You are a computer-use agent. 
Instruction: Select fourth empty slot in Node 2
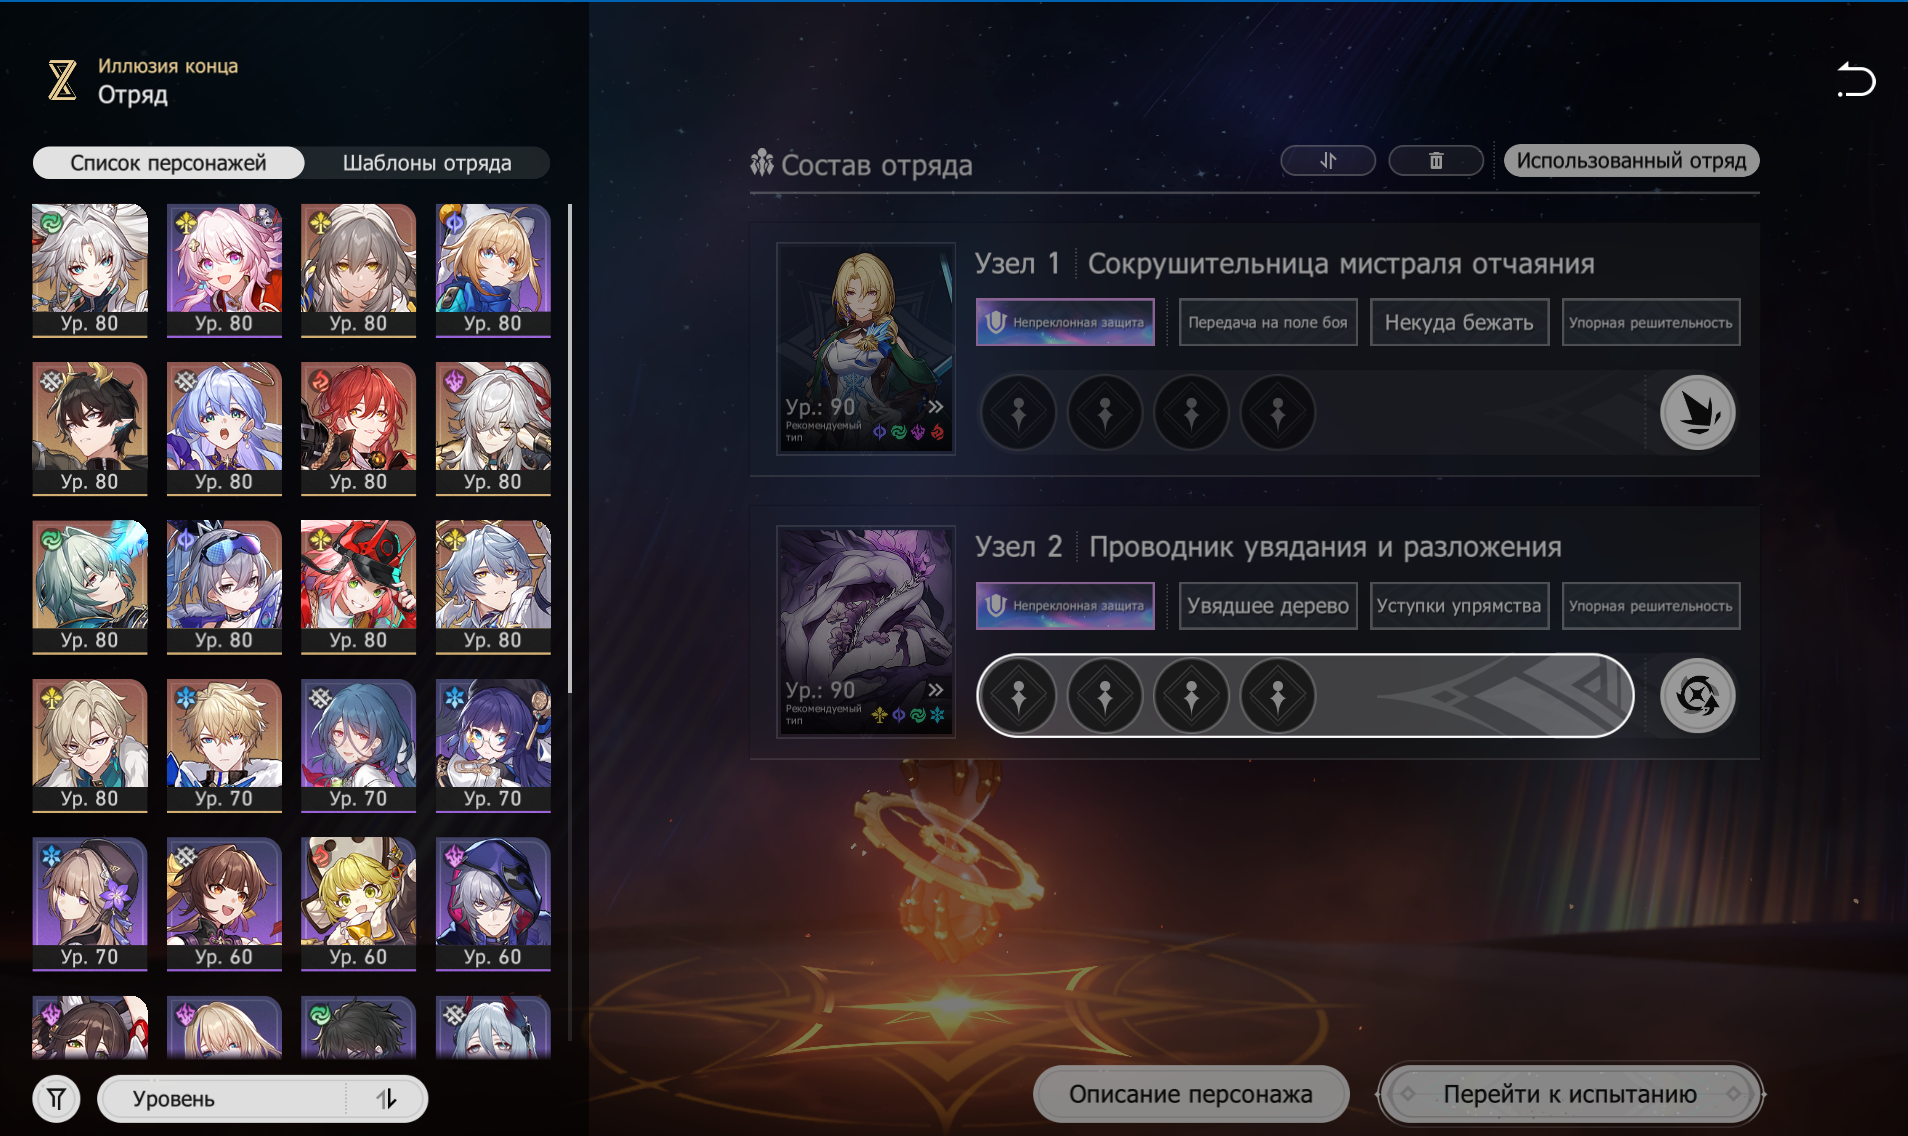click(x=1277, y=695)
